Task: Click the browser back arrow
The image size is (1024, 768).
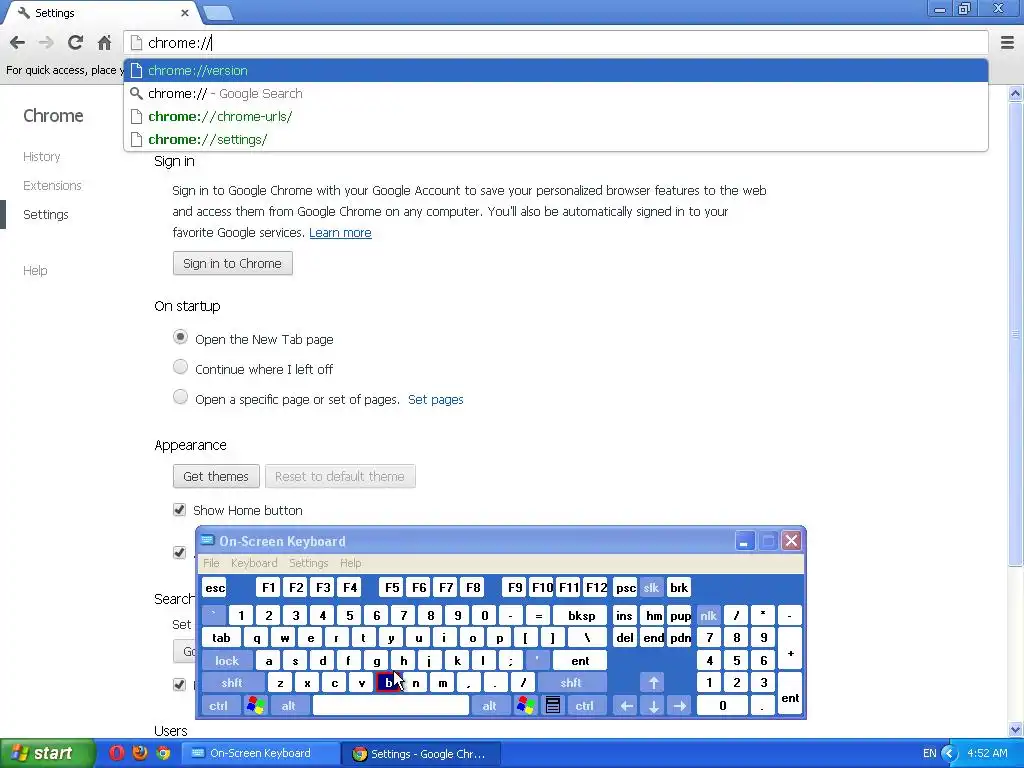Action: pos(18,43)
